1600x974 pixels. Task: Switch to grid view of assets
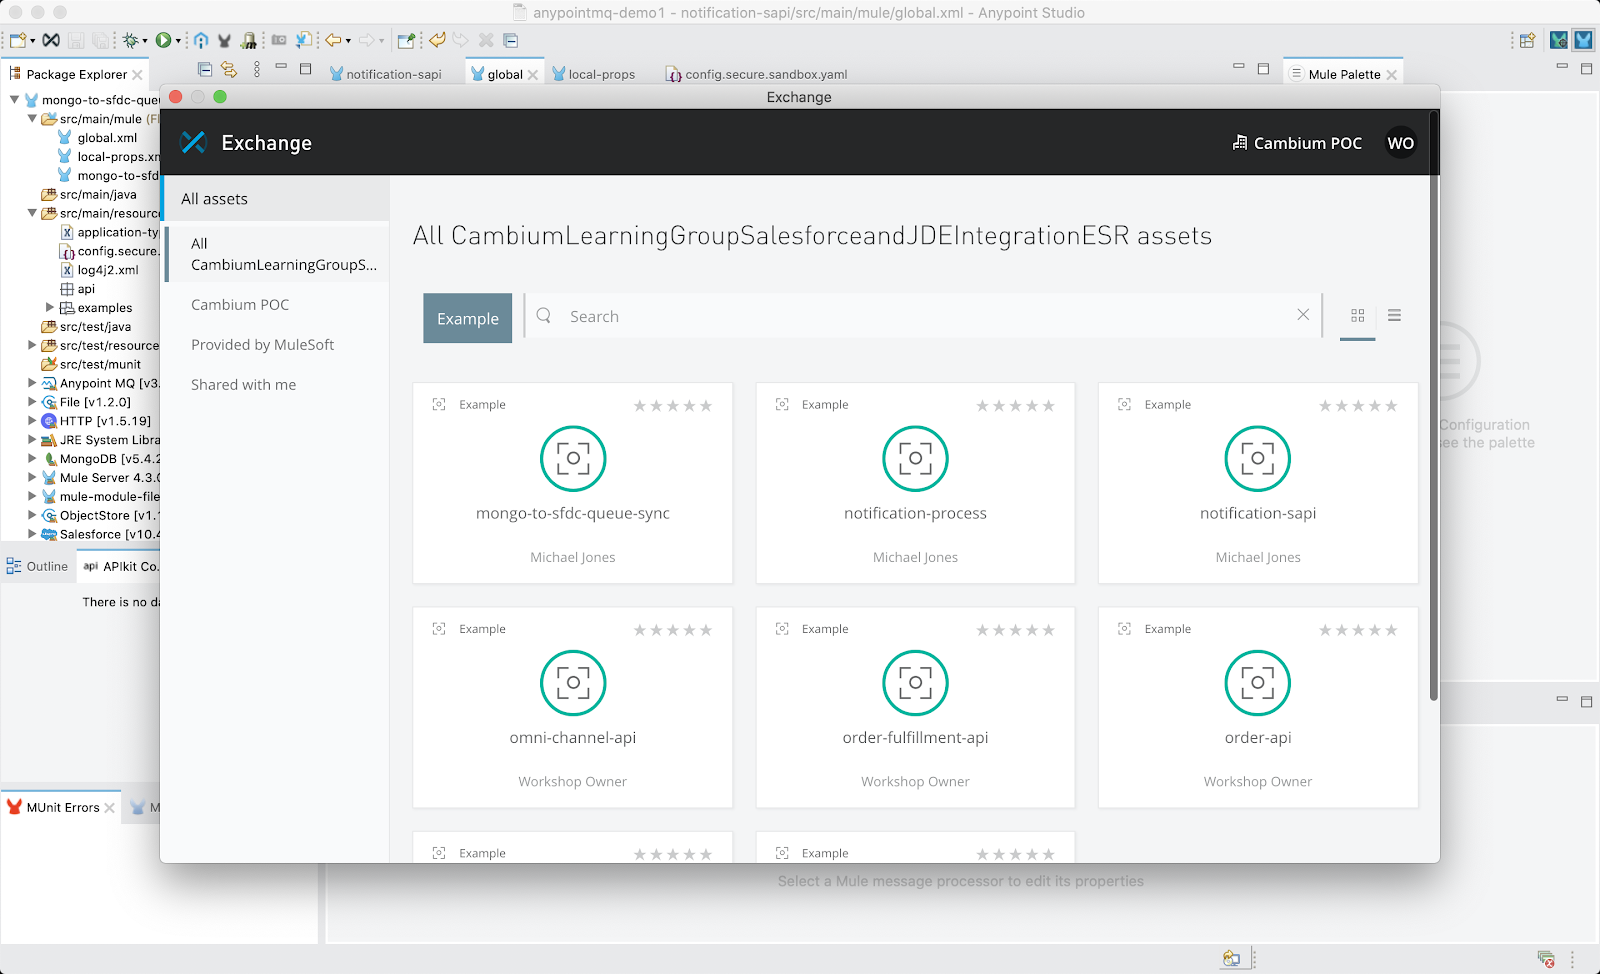[1357, 316]
